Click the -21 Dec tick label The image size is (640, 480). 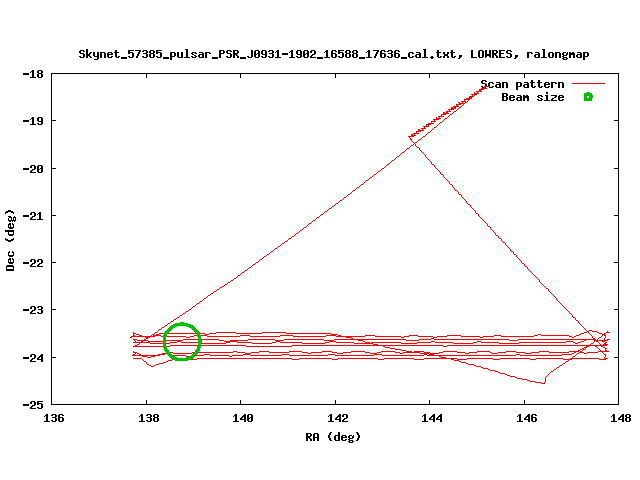[33, 216]
